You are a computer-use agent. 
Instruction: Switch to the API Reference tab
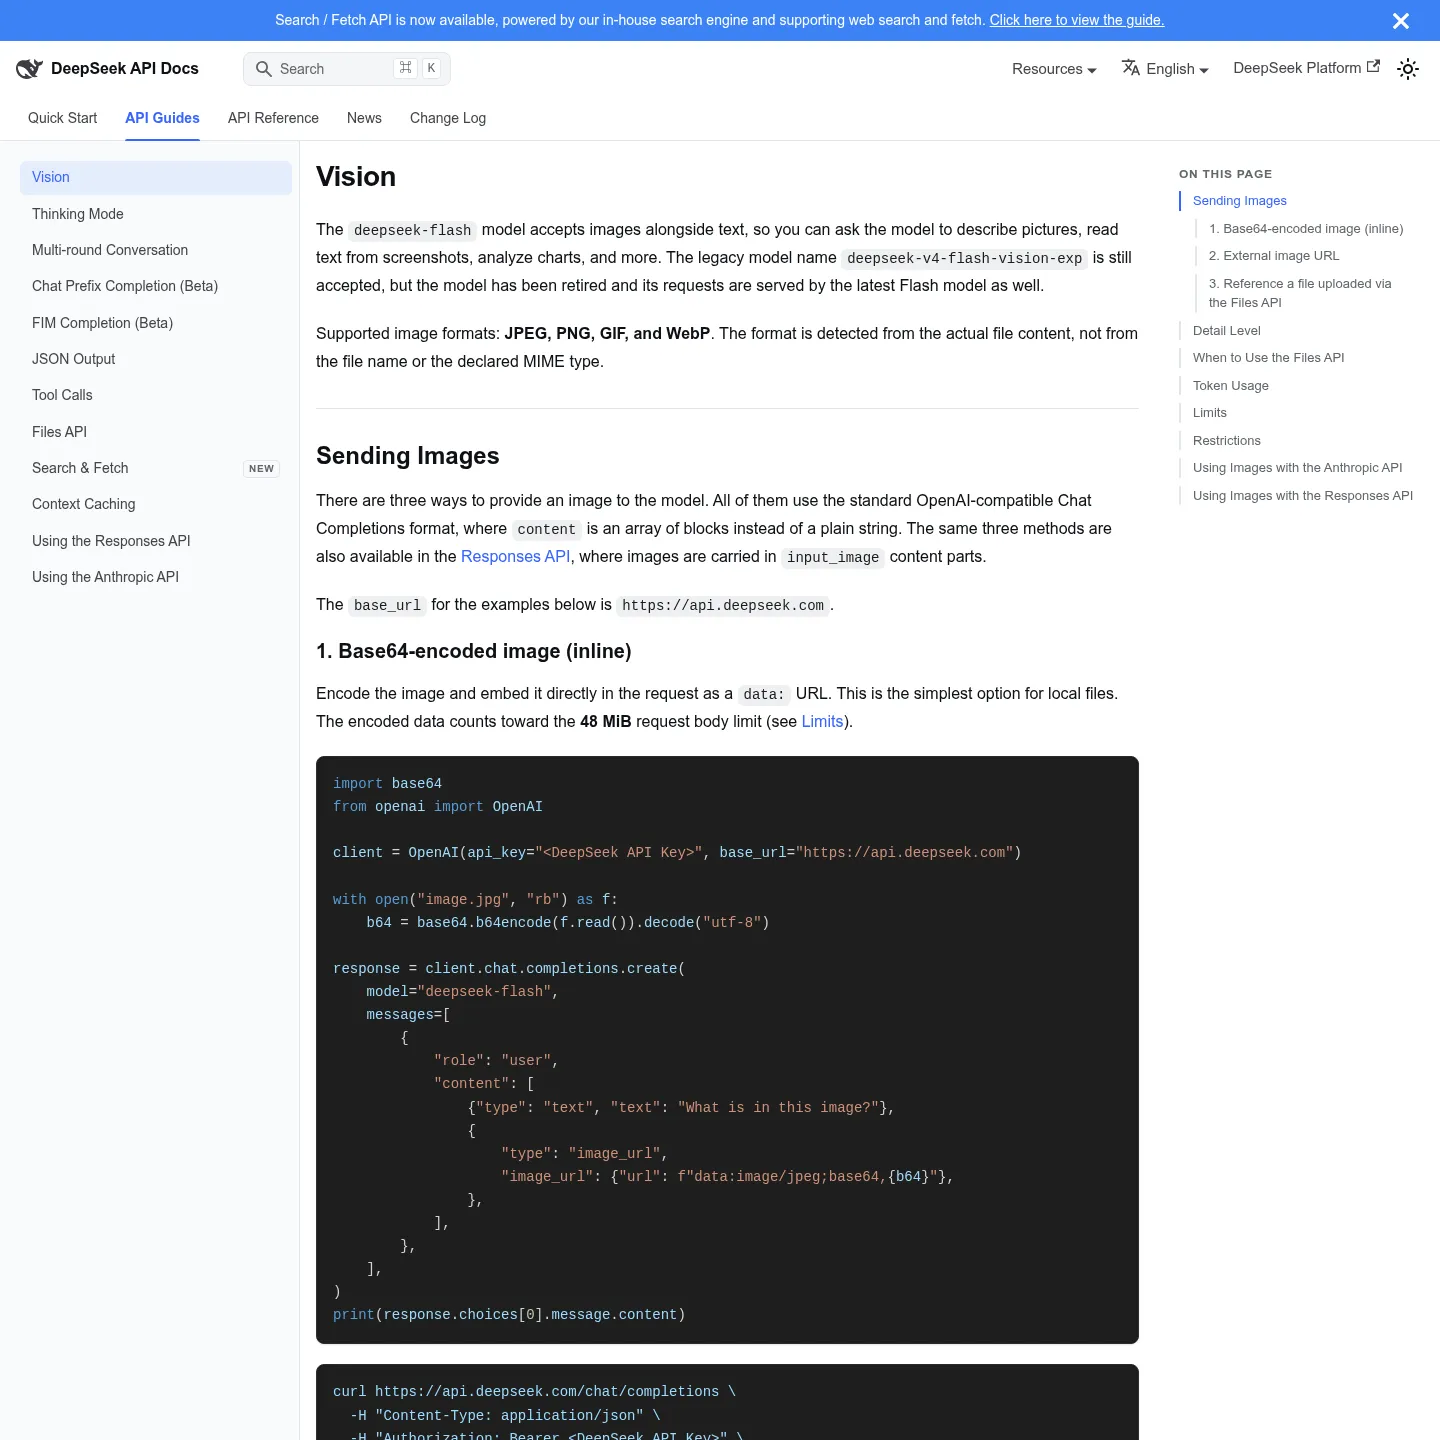click(x=273, y=118)
